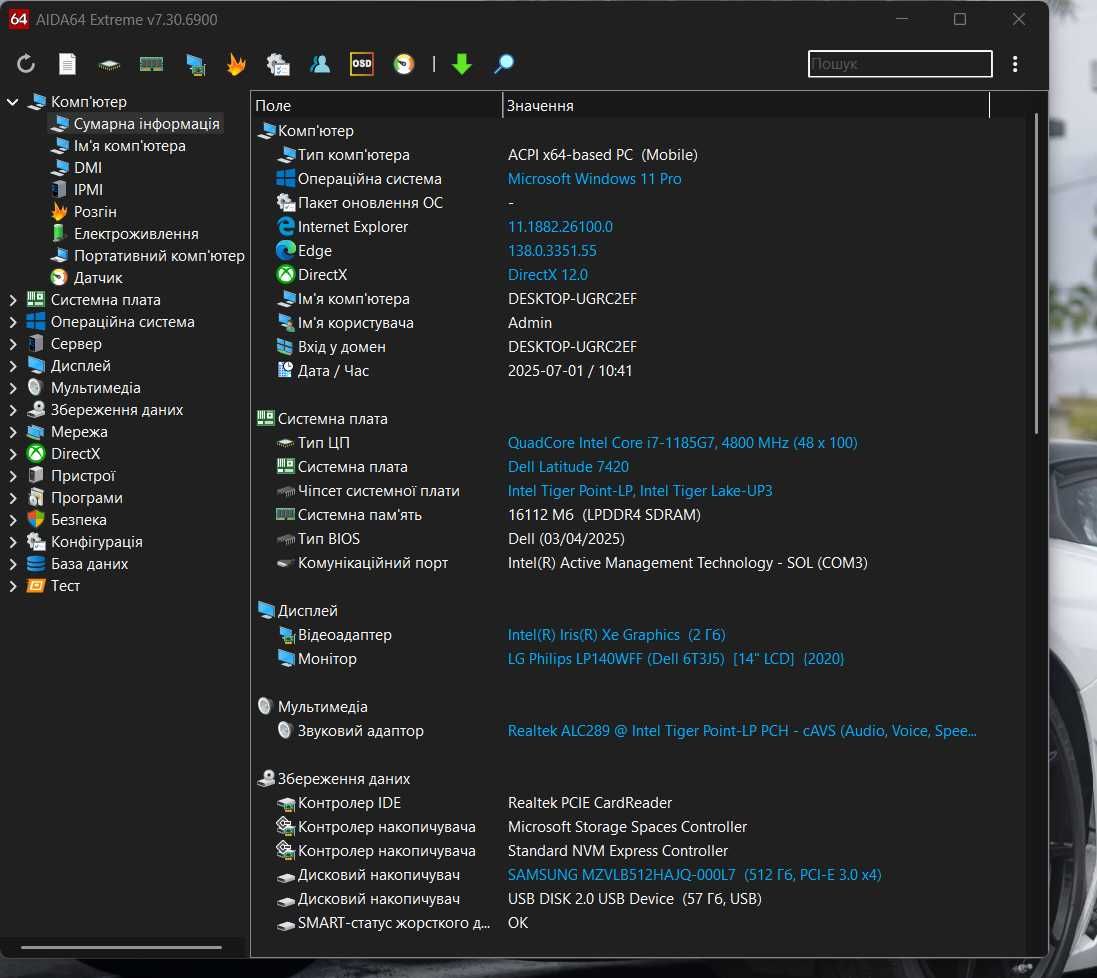Click the audit manager toolbar icon
The height and width of the screenshot is (978, 1097).
pyautogui.click(x=278, y=64)
